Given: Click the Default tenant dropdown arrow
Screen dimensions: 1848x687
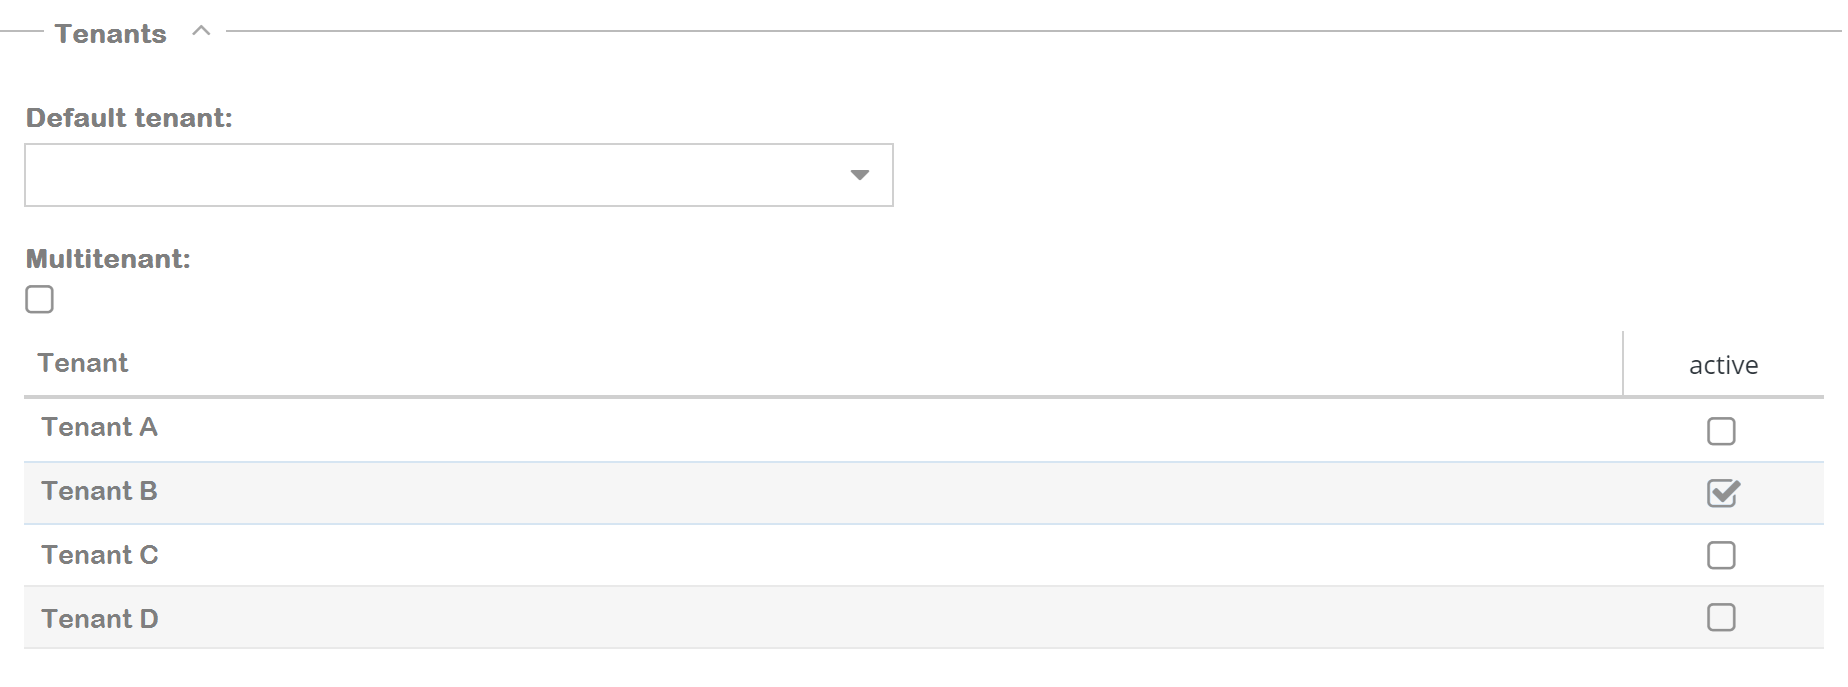Looking at the screenshot, I should [859, 175].
